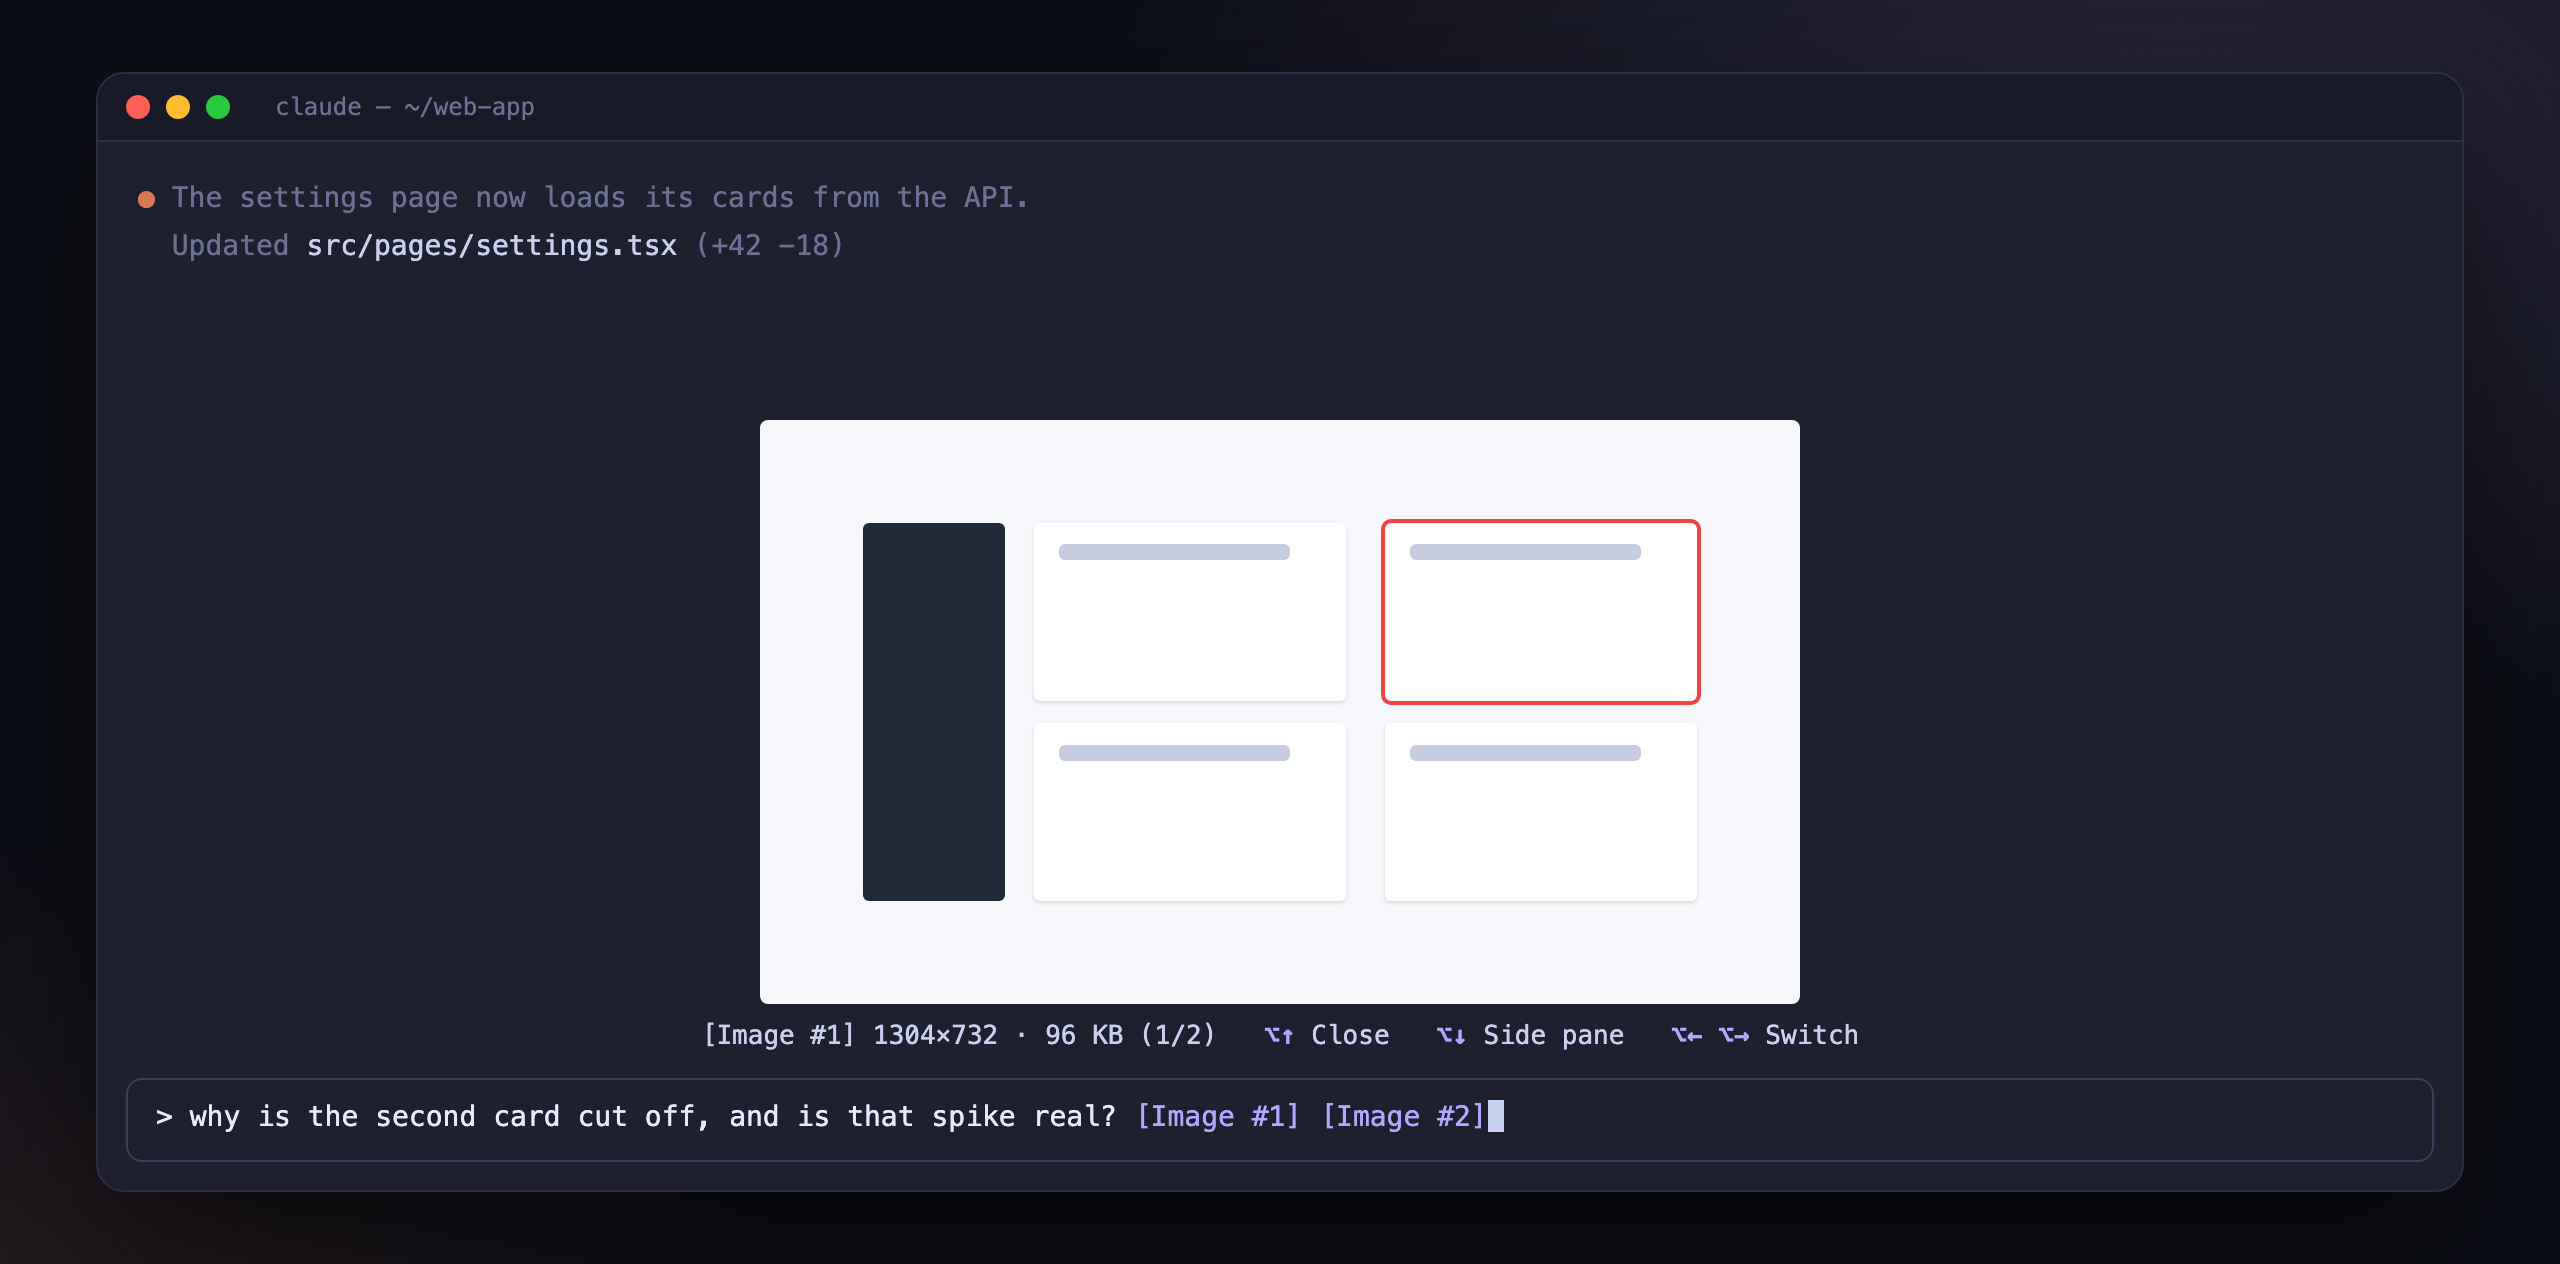This screenshot has width=2560, height=1264.
Task: Click the option-right arrow shortcut icon
Action: coord(1734,1035)
